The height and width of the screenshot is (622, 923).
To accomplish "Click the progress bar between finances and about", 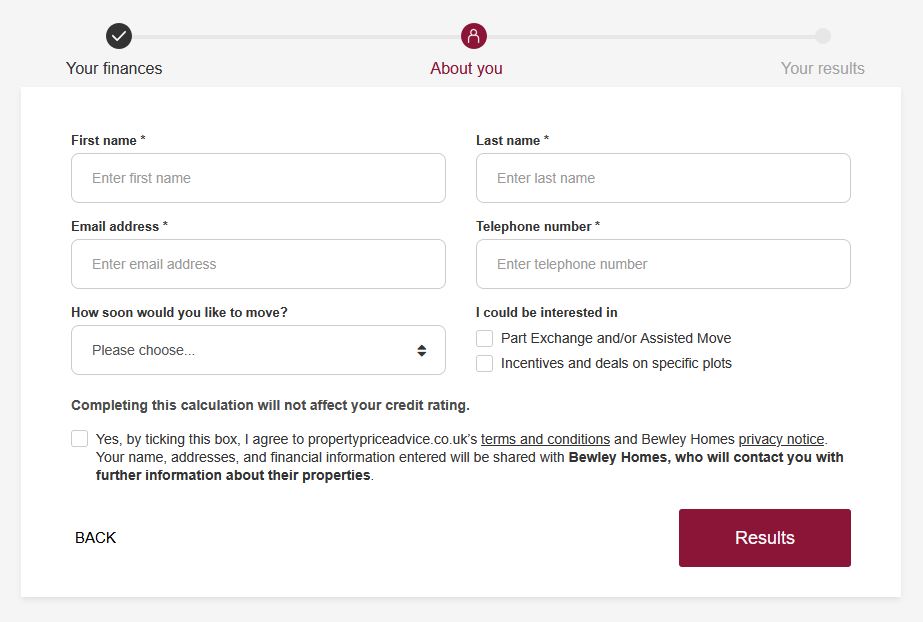I will [x=297, y=36].
